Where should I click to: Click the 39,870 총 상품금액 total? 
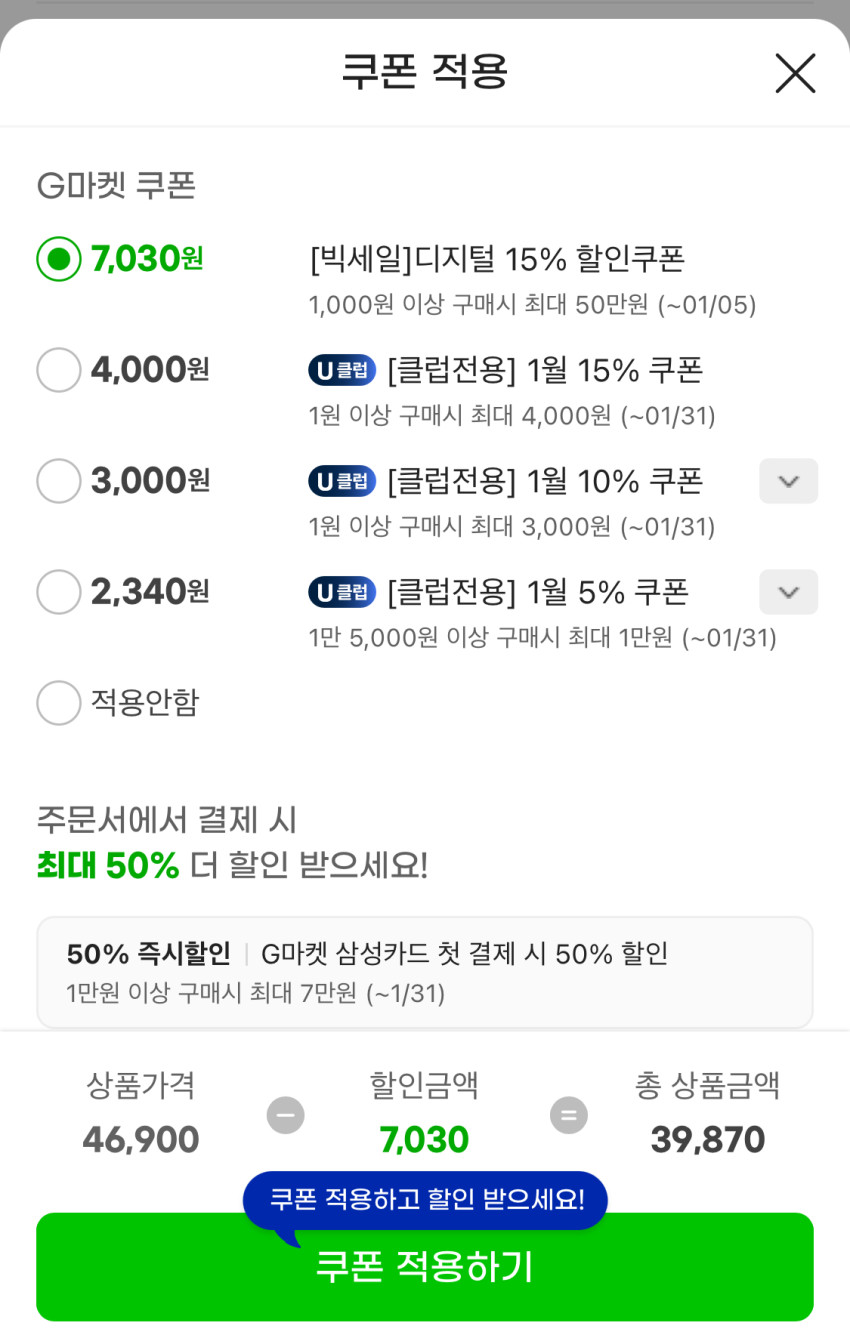[x=707, y=1139]
